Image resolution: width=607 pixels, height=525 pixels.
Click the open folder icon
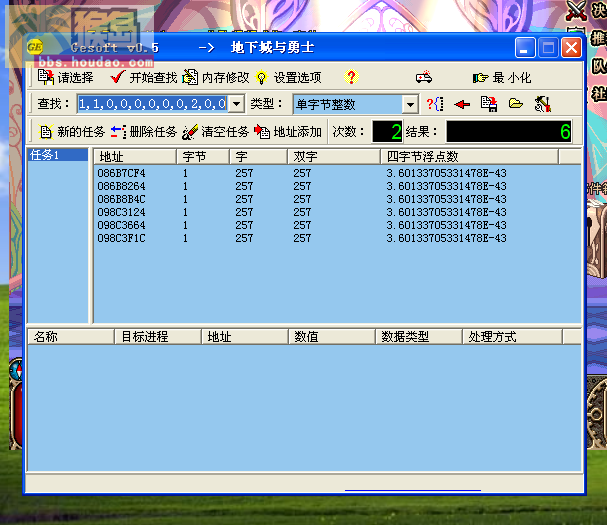(516, 104)
